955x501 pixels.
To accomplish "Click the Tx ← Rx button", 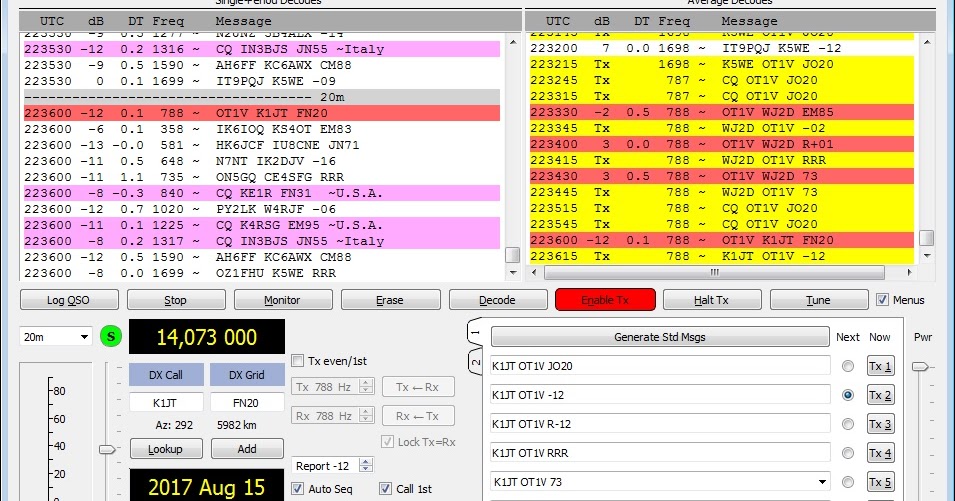I will (418, 387).
